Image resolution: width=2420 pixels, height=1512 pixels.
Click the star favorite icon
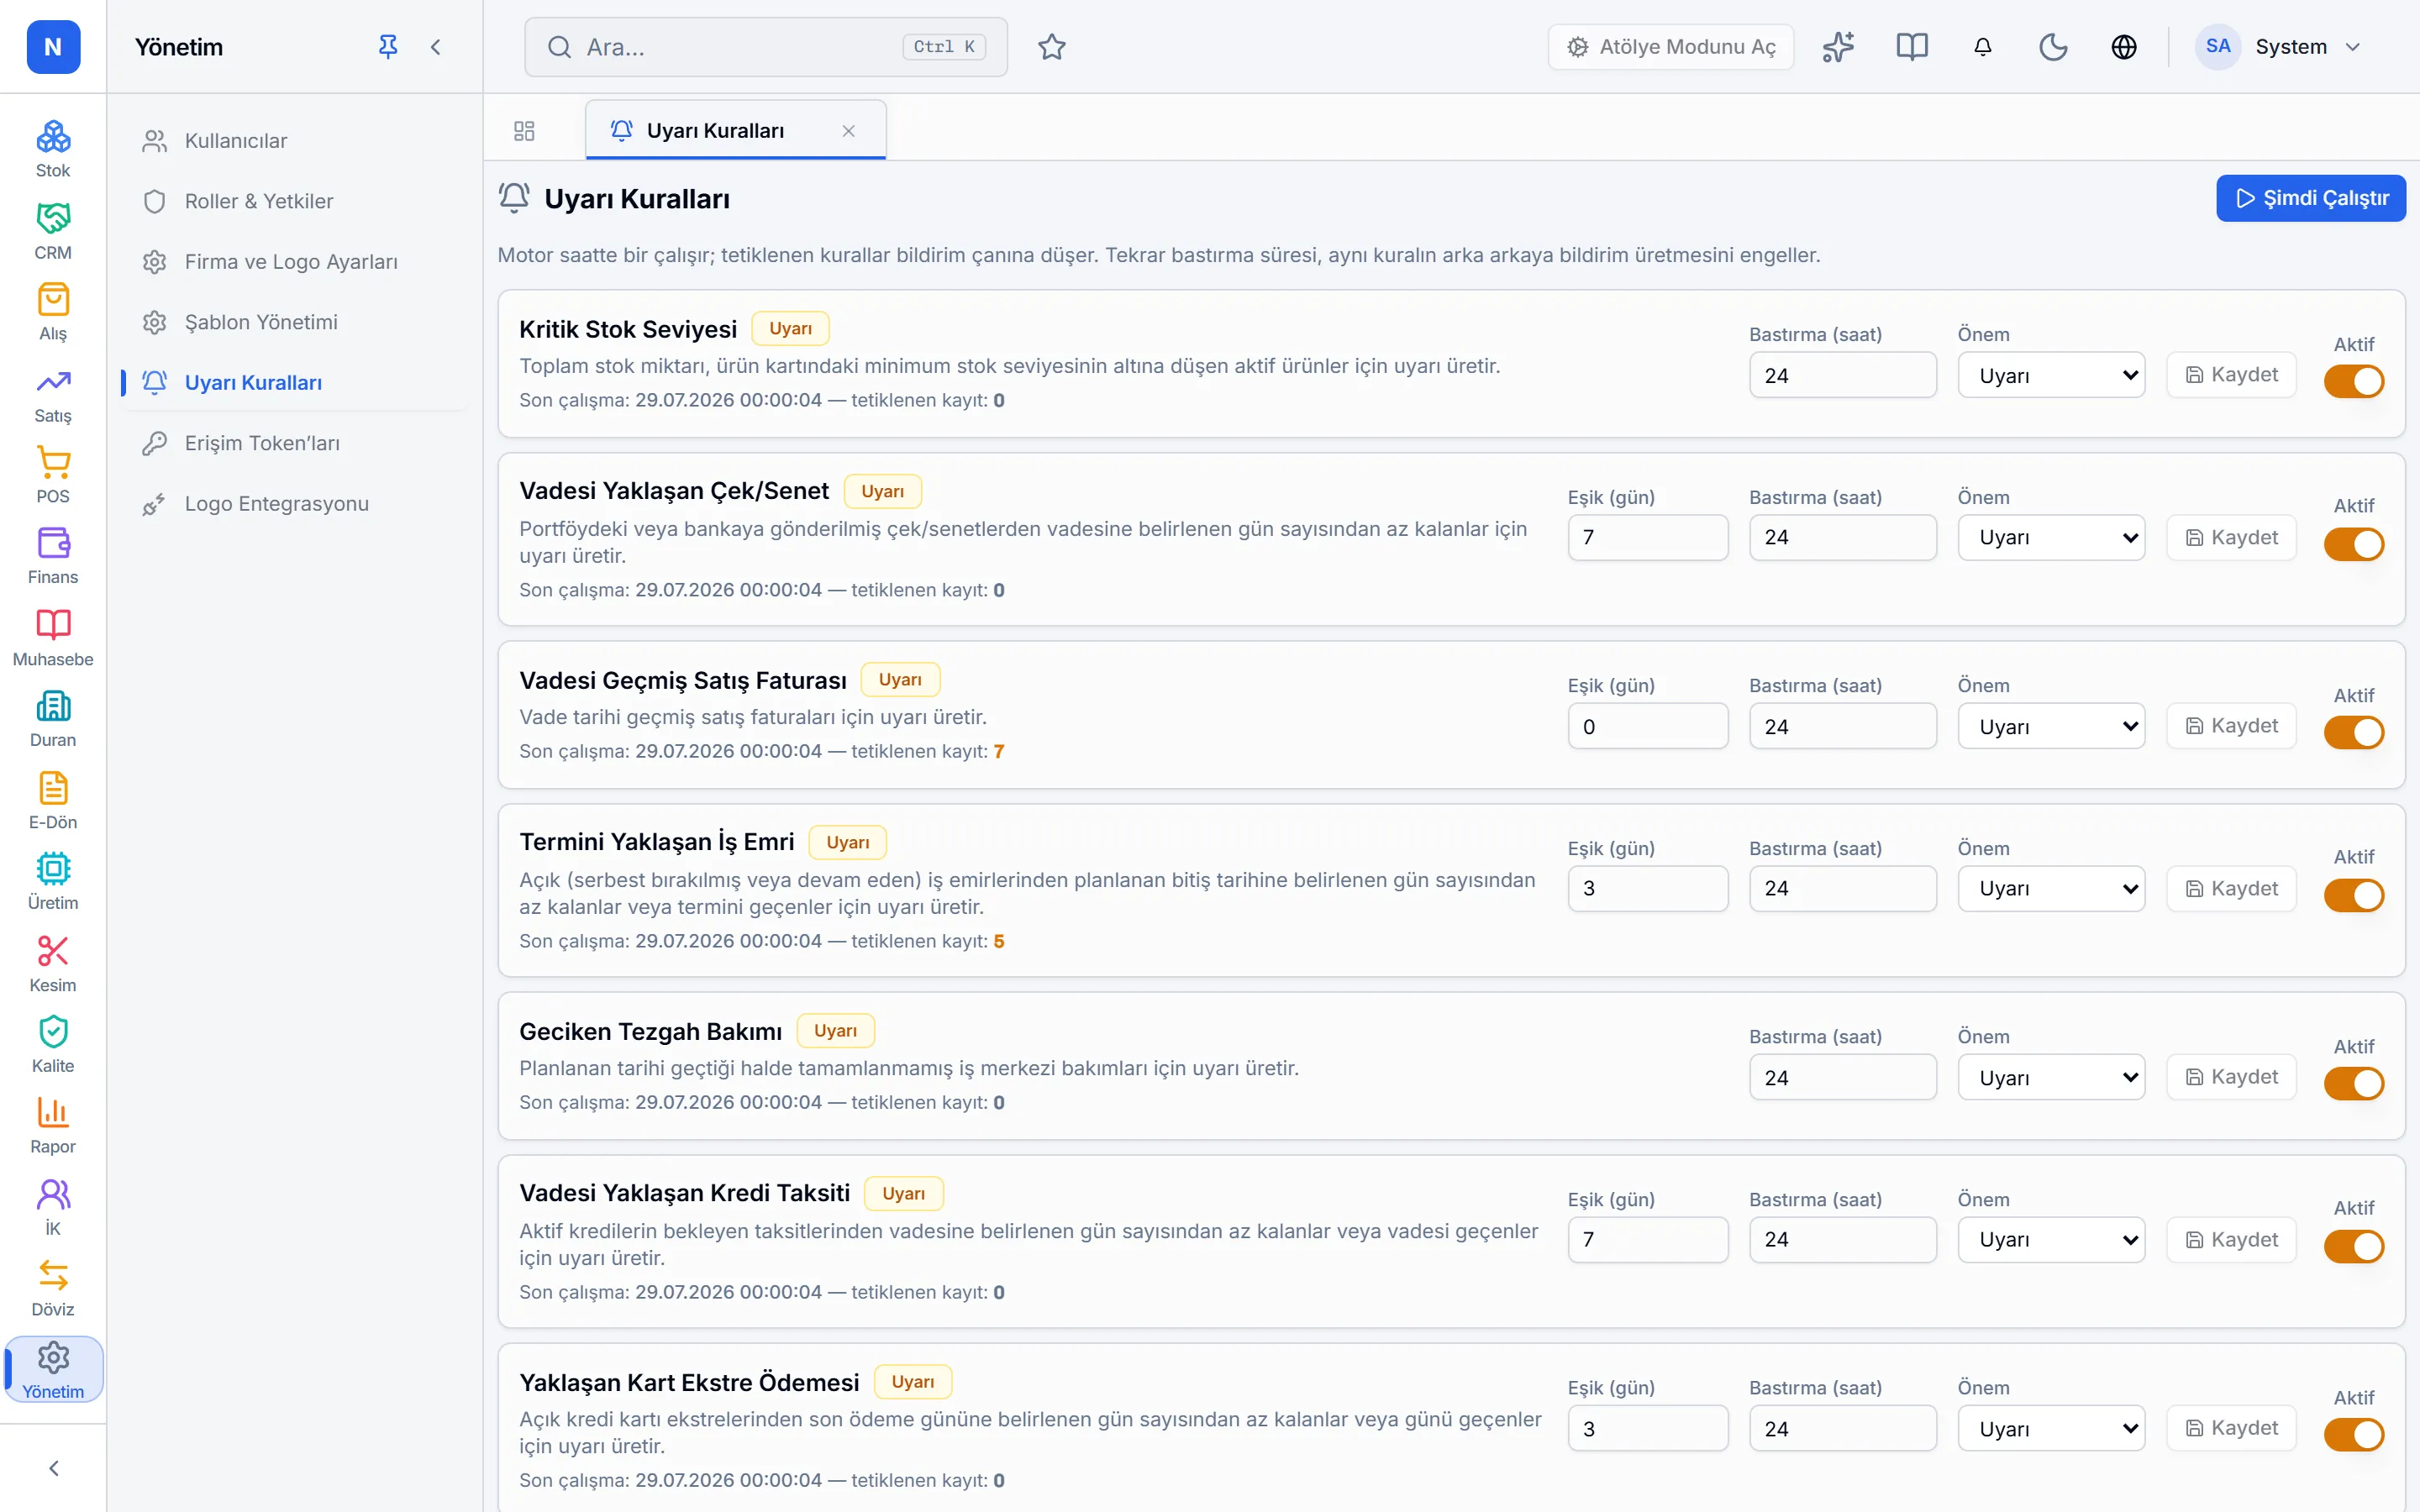pyautogui.click(x=1051, y=47)
